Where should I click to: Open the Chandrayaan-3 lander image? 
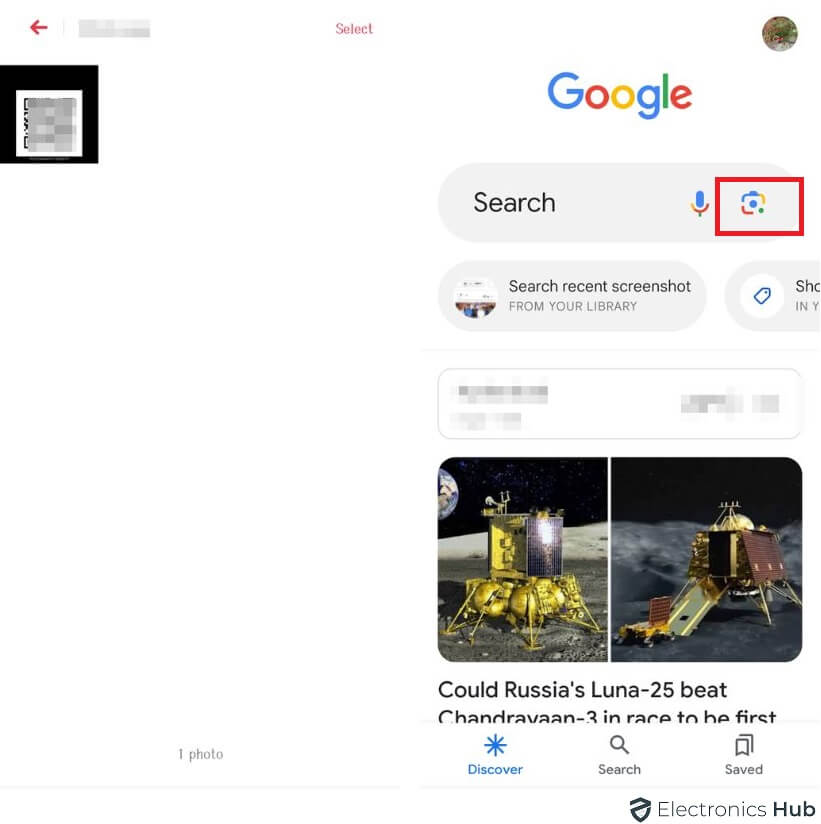tap(706, 559)
